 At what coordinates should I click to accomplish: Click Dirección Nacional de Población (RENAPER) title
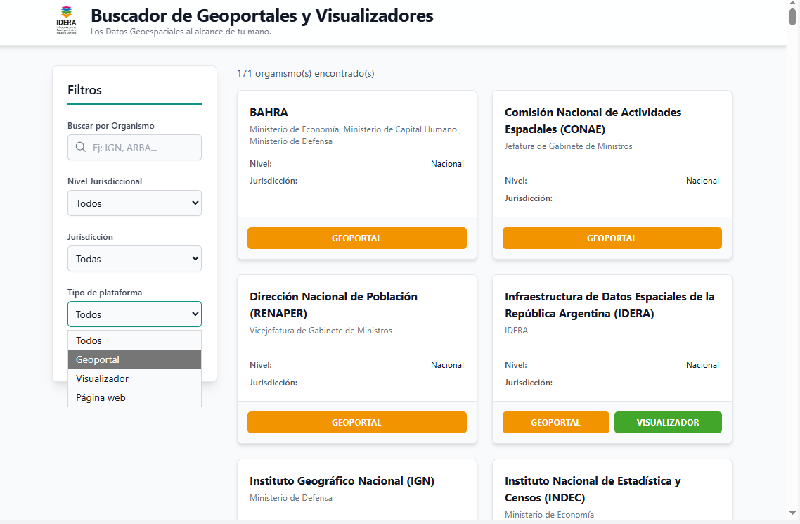[x=334, y=305]
